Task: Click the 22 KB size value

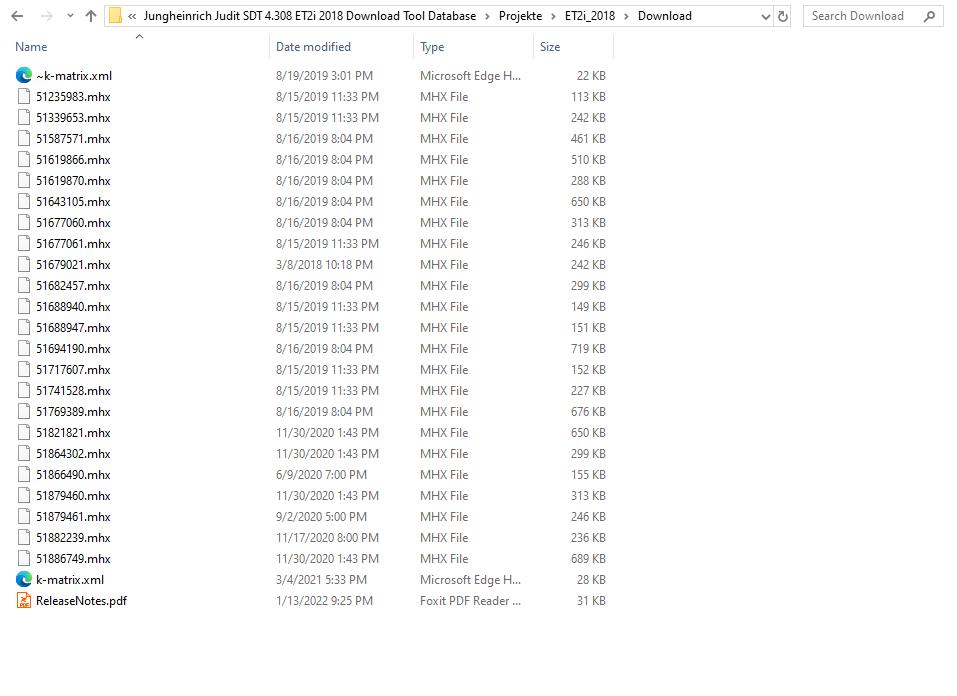Action: click(x=591, y=76)
